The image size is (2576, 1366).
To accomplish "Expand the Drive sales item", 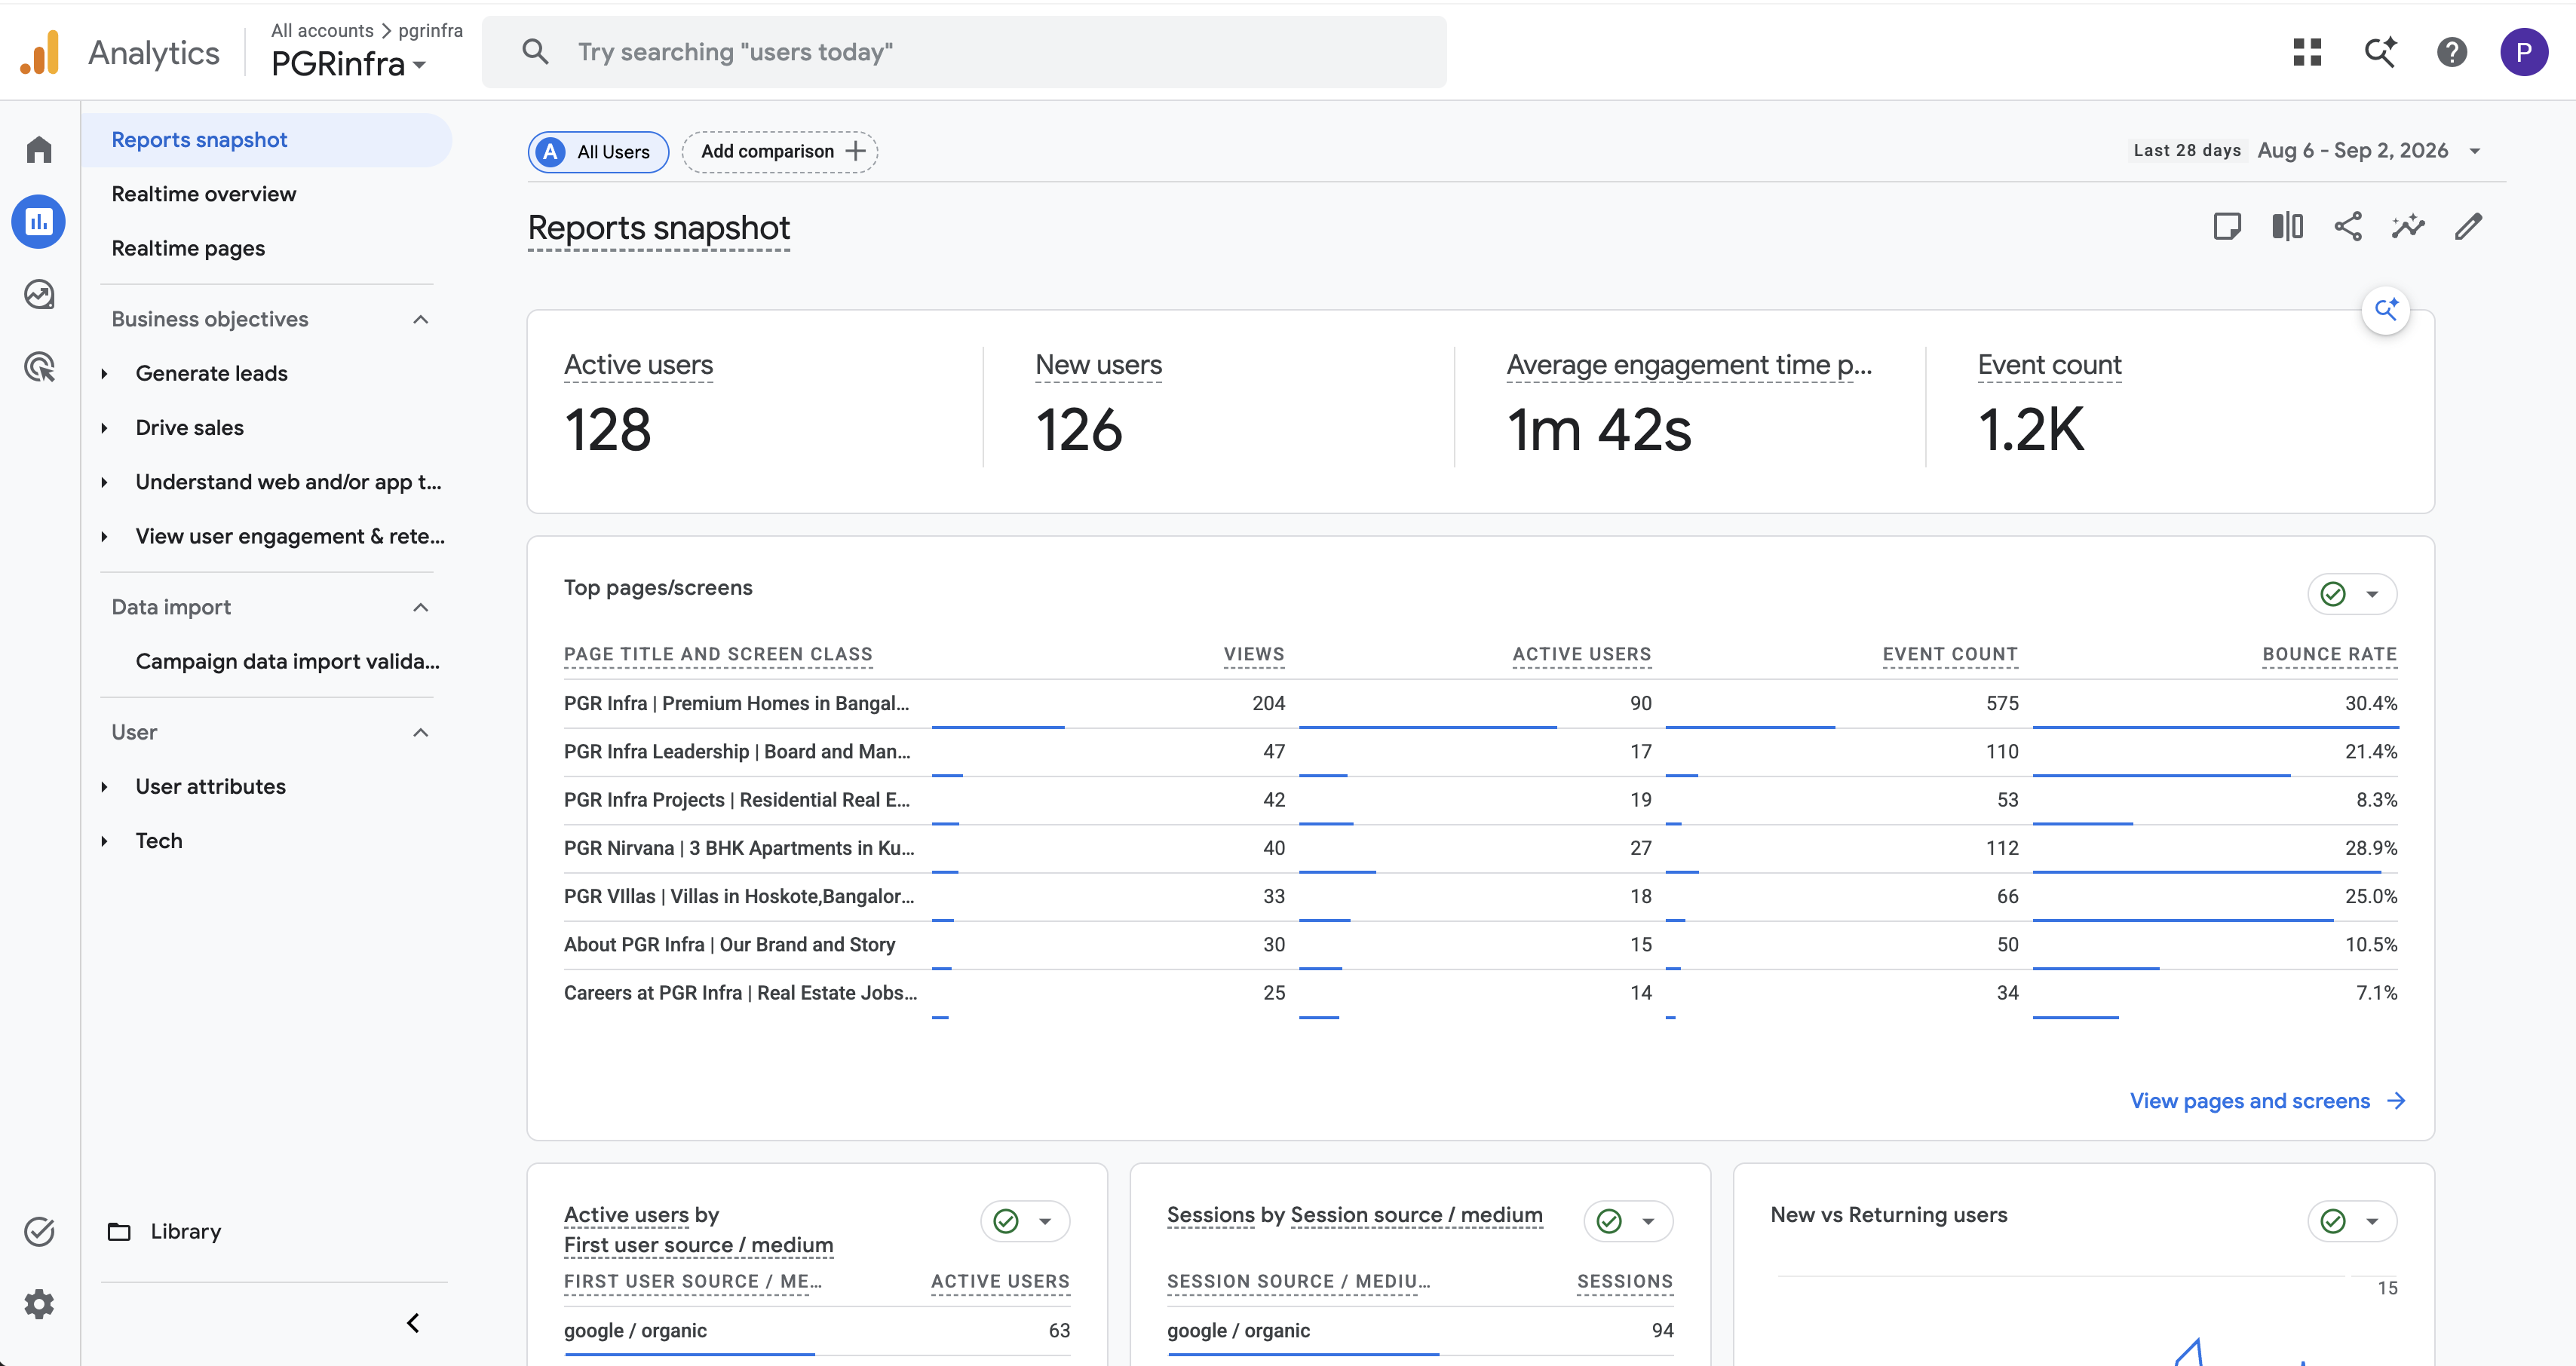I will point(104,428).
